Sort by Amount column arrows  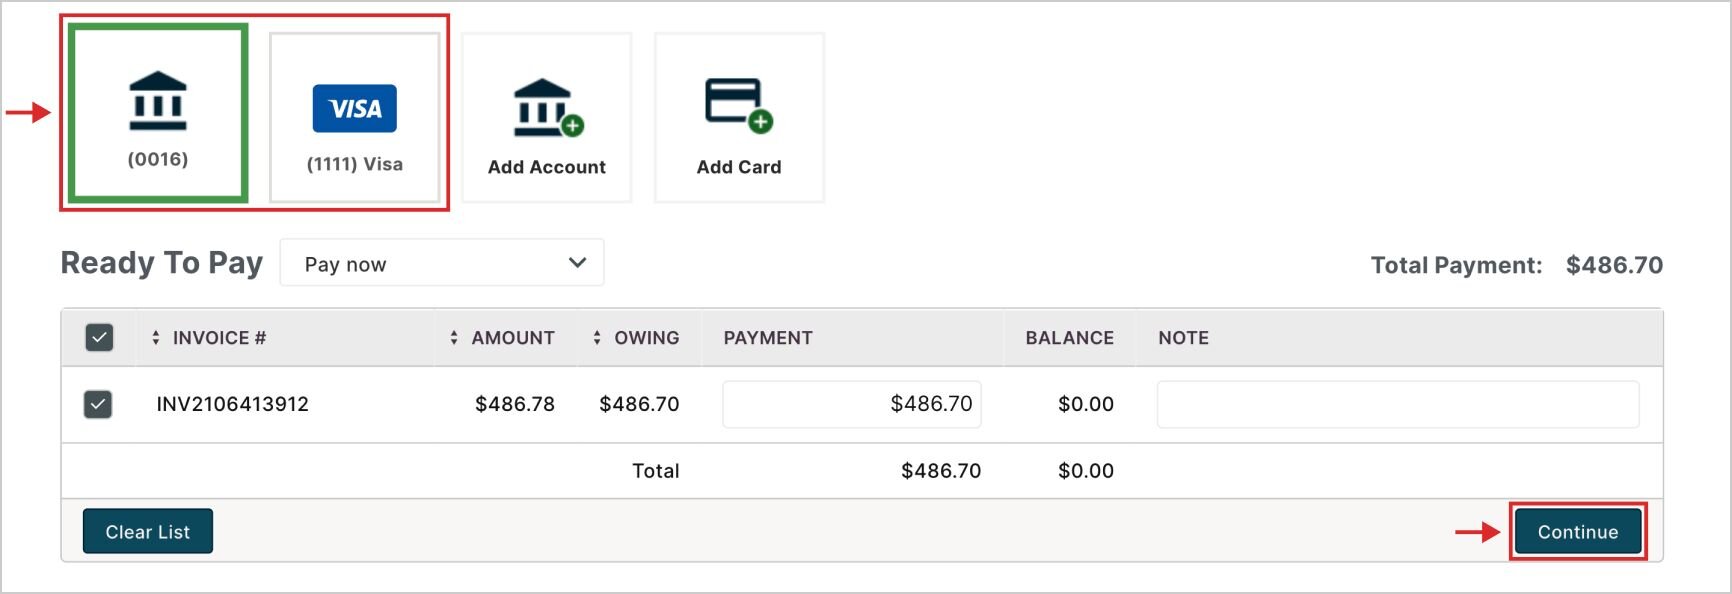click(454, 338)
